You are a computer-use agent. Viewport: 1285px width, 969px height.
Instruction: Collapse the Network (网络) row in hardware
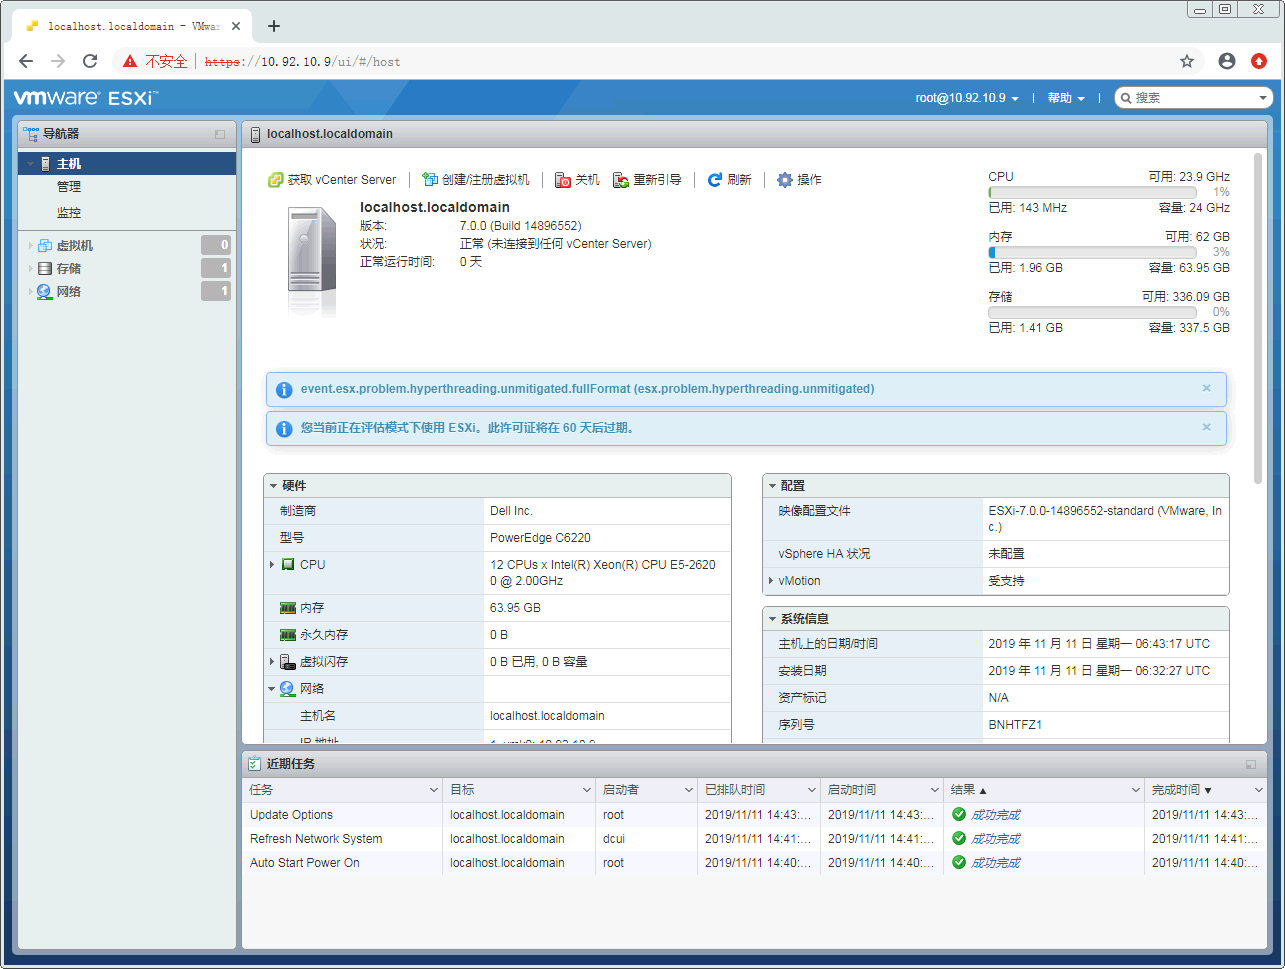(271, 689)
